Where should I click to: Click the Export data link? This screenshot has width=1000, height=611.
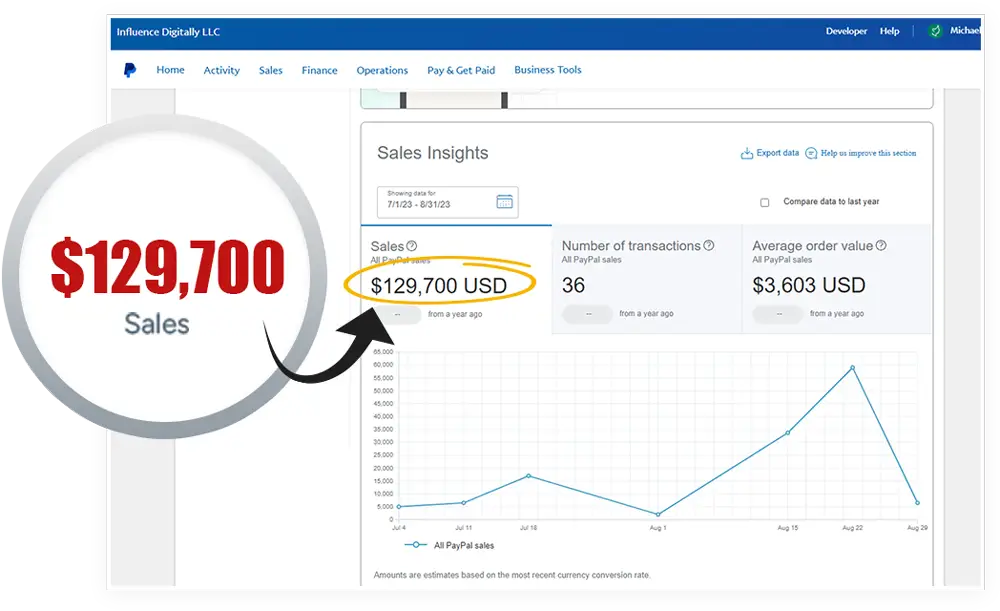point(777,153)
